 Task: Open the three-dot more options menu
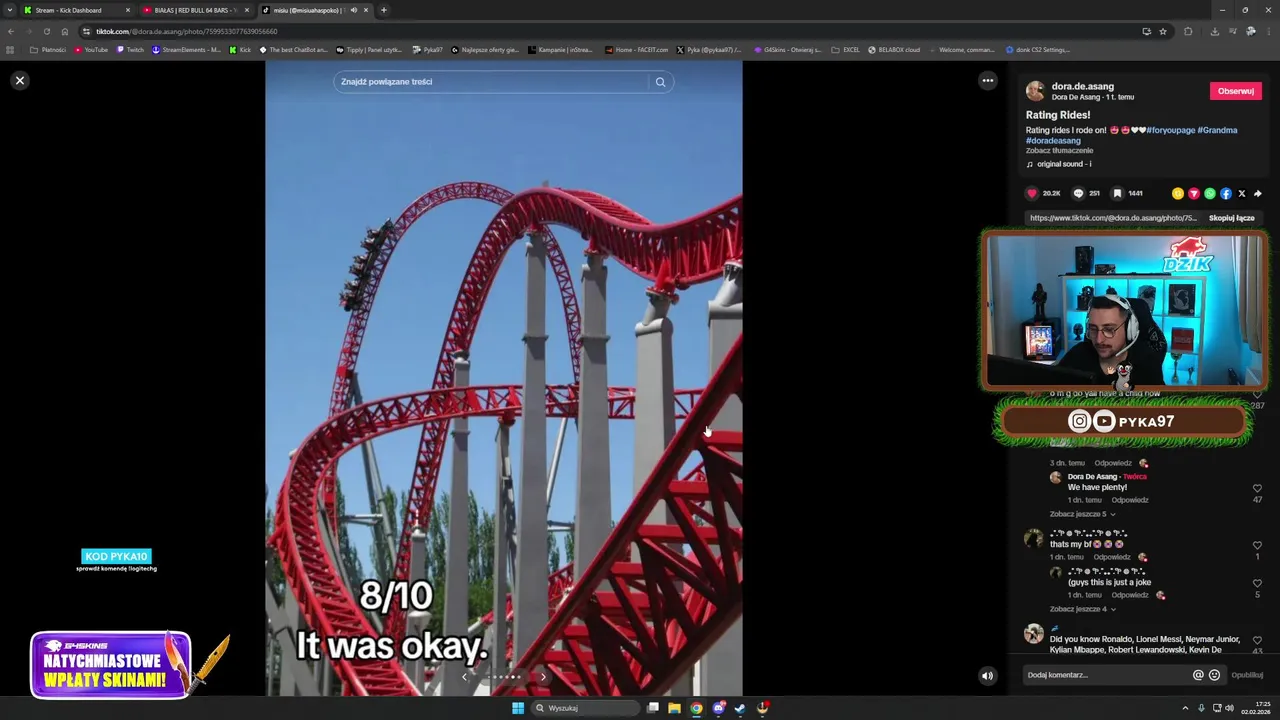tap(987, 80)
